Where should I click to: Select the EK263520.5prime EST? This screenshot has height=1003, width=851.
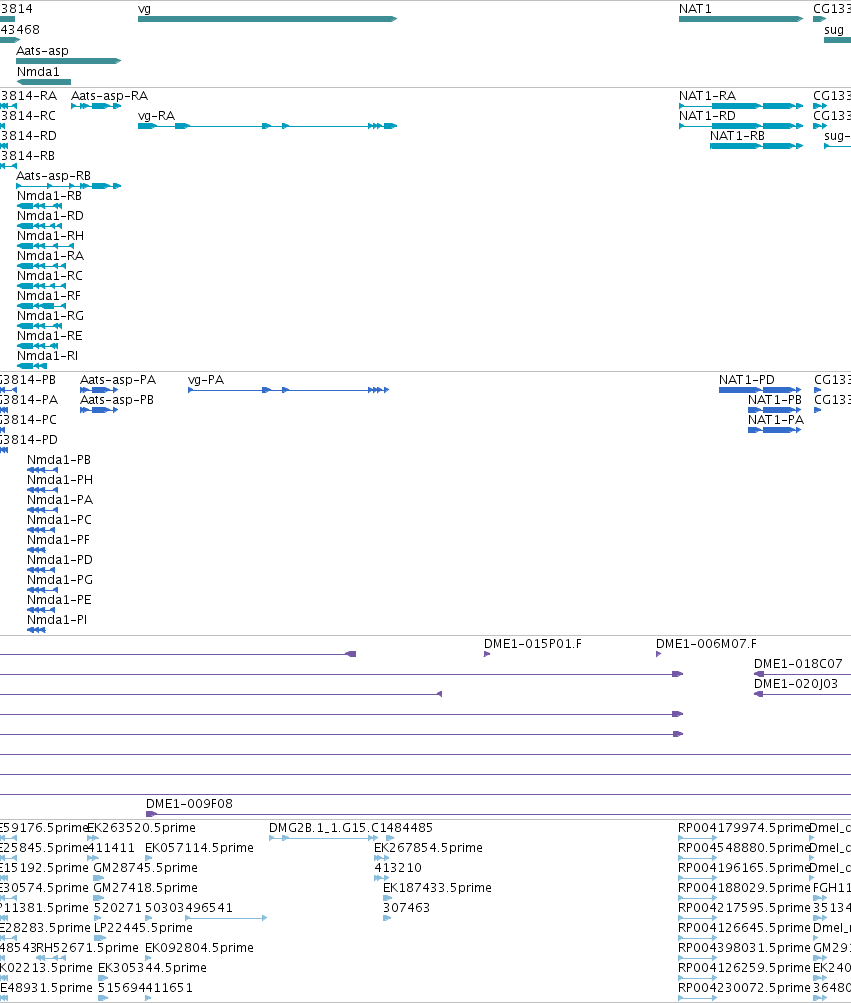(93, 838)
